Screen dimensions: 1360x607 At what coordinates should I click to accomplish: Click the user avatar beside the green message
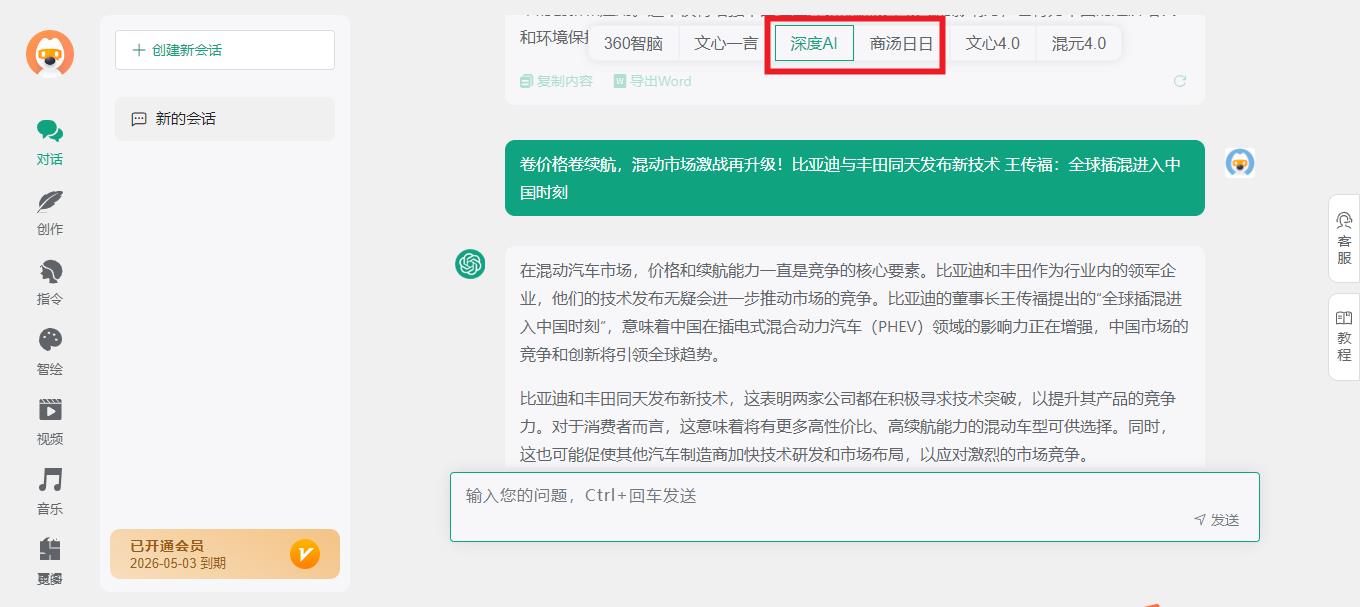(x=1240, y=162)
